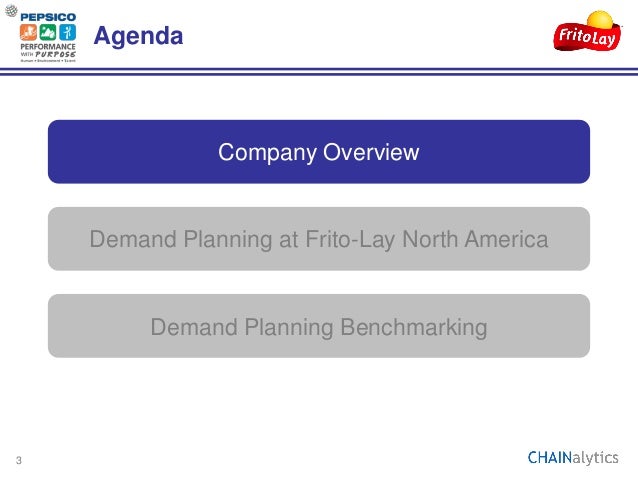Select the Company Overview agenda box
The height and width of the screenshot is (479, 638).
[319, 151]
